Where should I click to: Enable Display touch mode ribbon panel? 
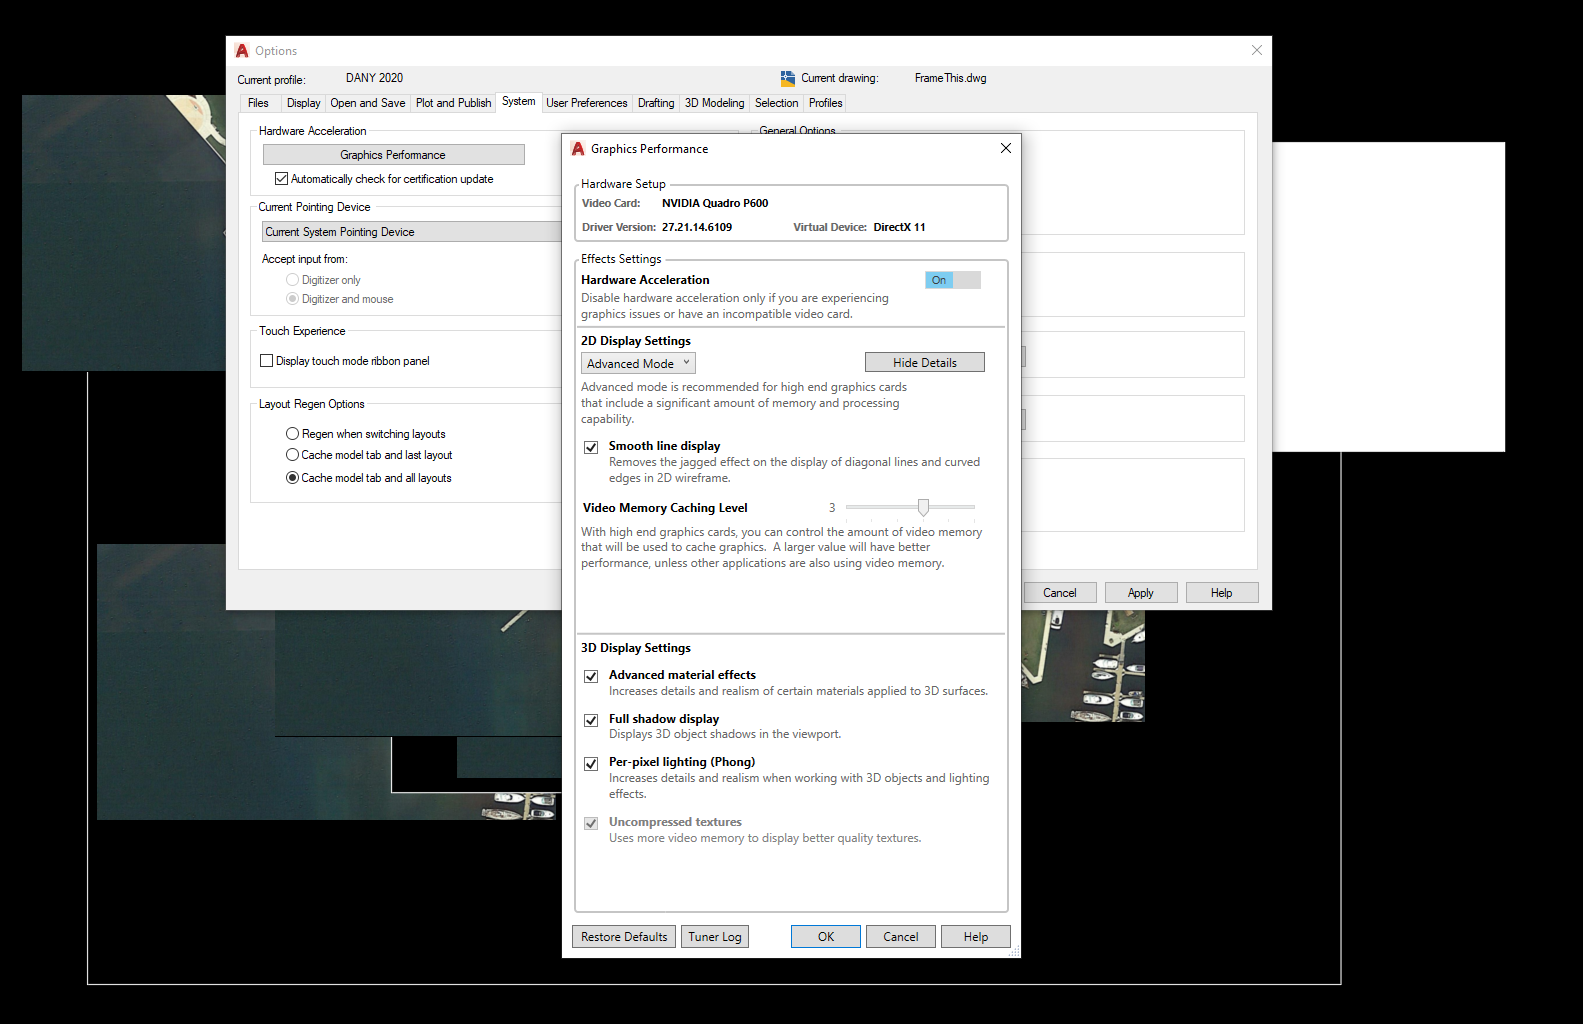(266, 361)
